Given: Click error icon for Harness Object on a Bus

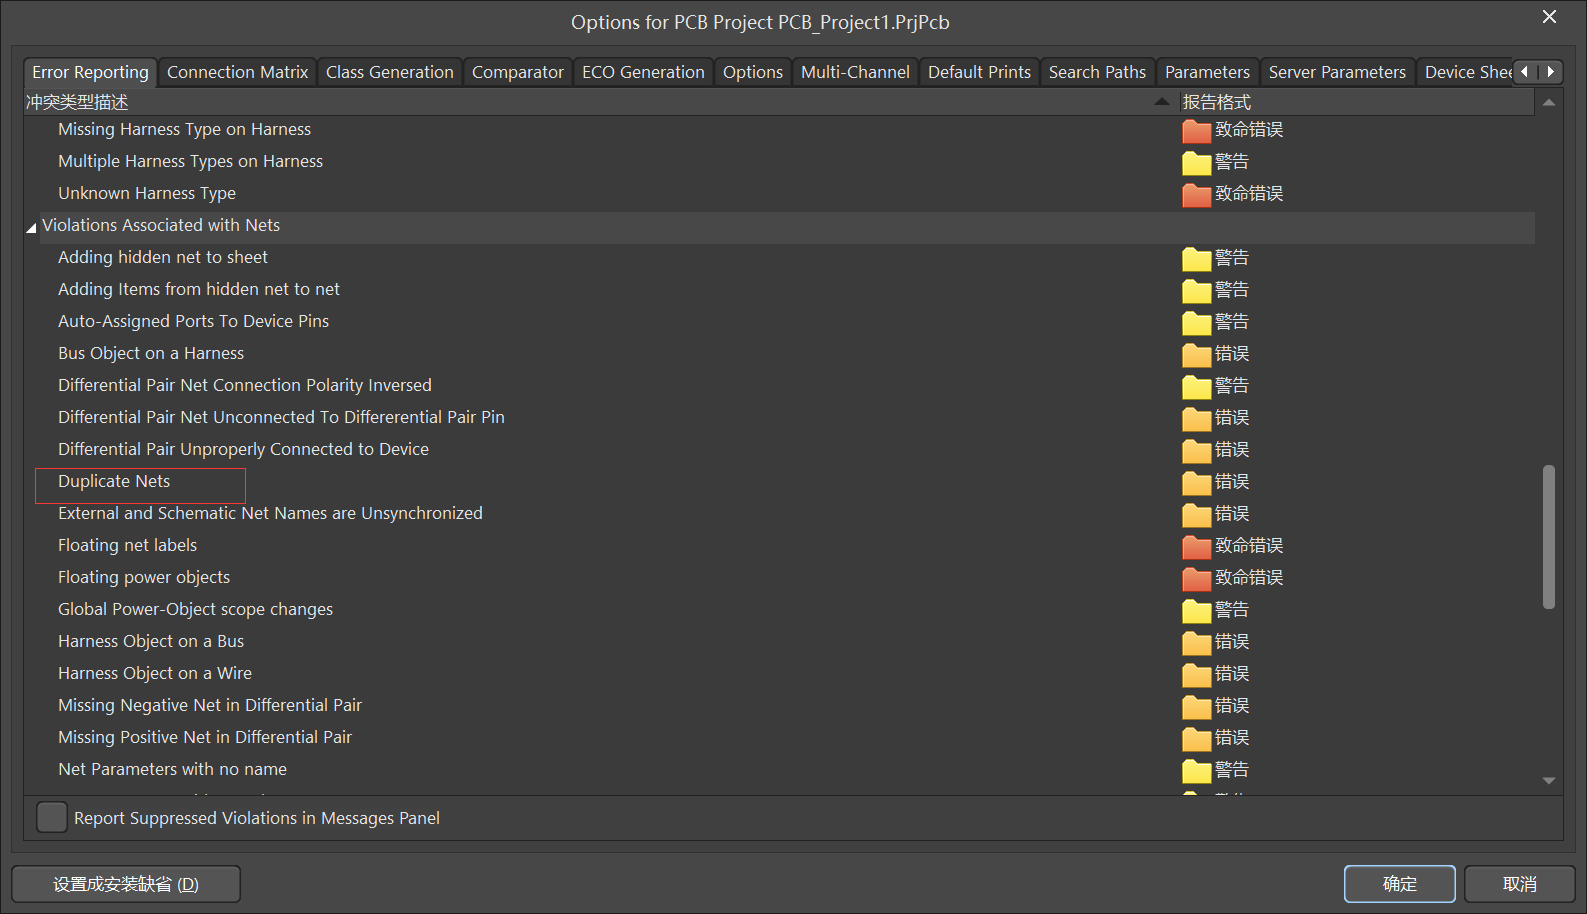Looking at the screenshot, I should point(1196,642).
